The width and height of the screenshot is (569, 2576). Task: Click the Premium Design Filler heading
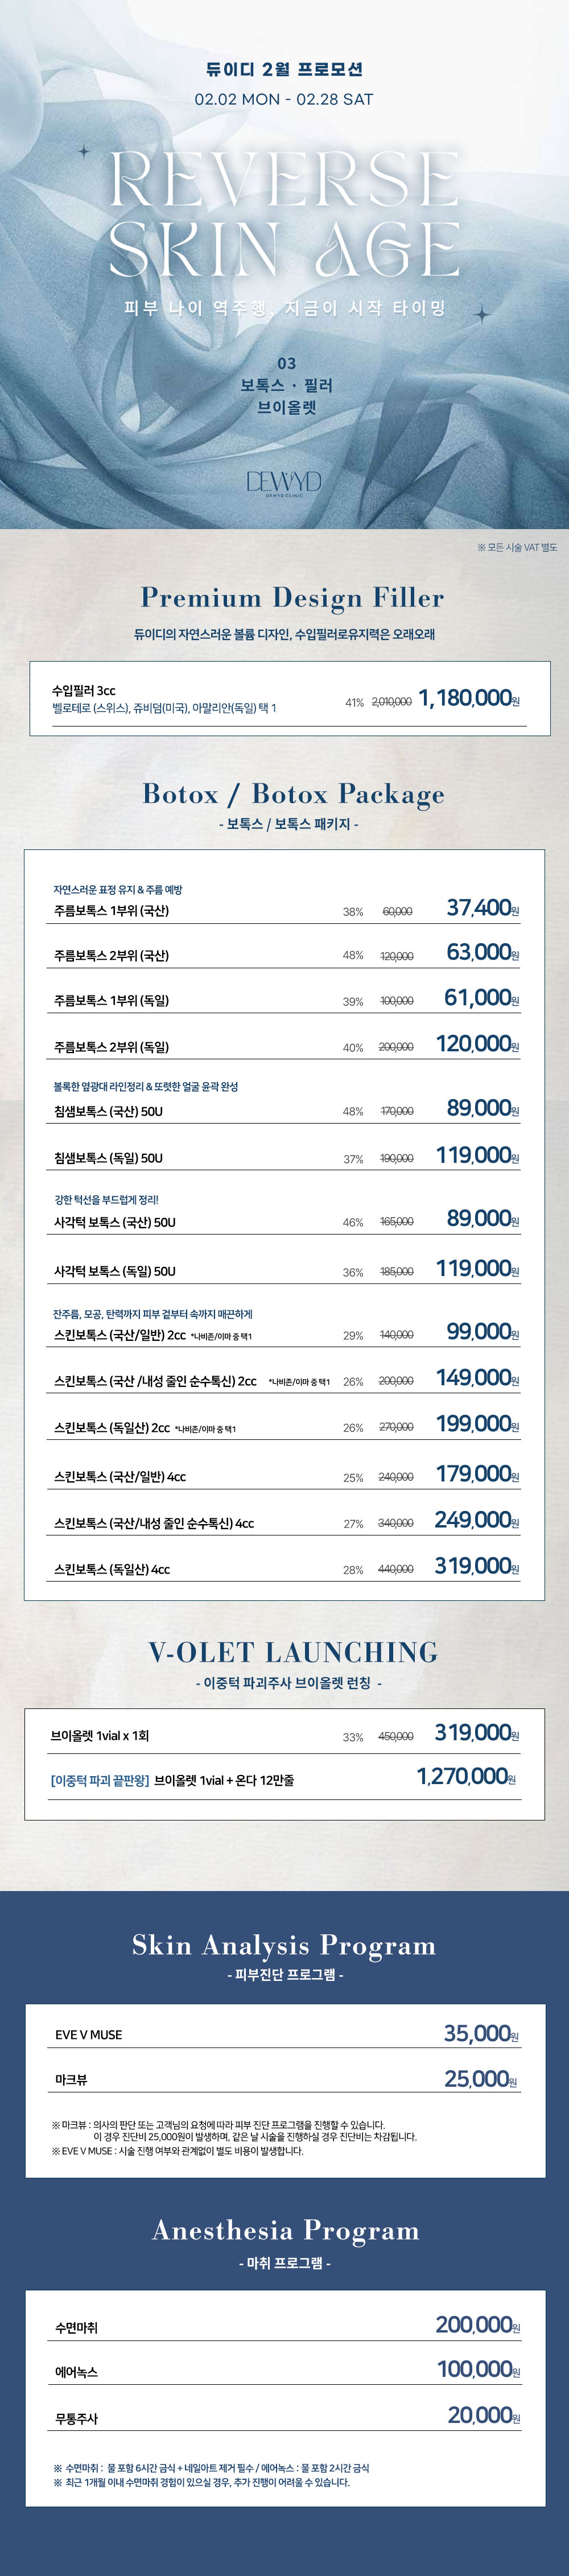[292, 597]
